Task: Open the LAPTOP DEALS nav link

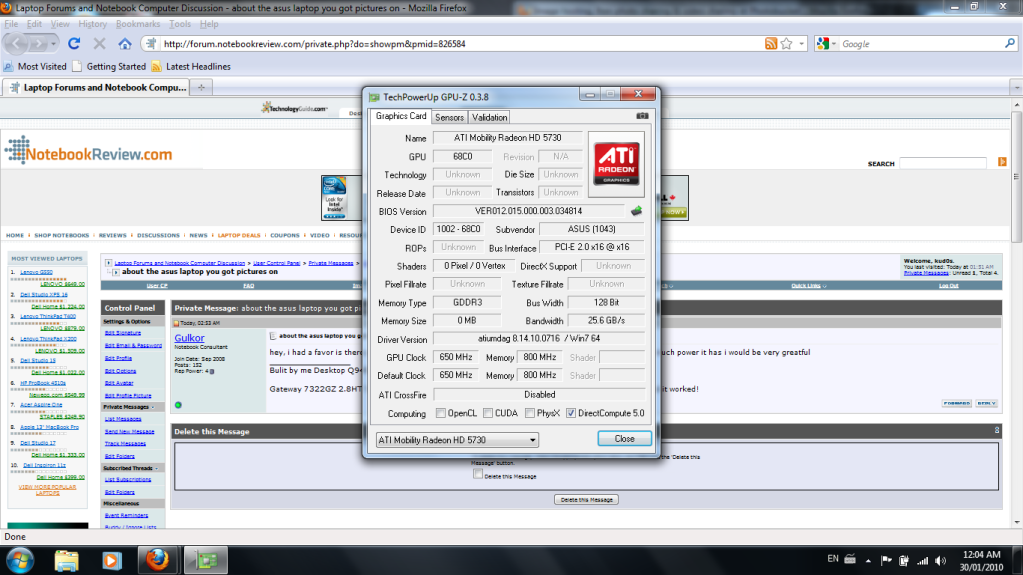Action: (239, 236)
